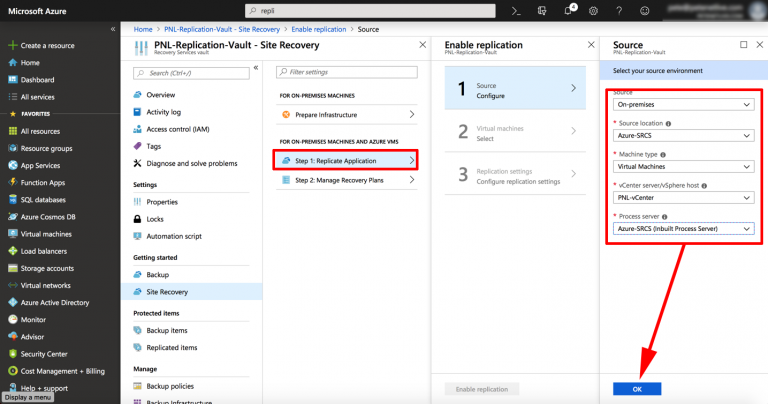Open Diagnose and solve problems
This screenshot has width=768, height=404.
click(192, 164)
